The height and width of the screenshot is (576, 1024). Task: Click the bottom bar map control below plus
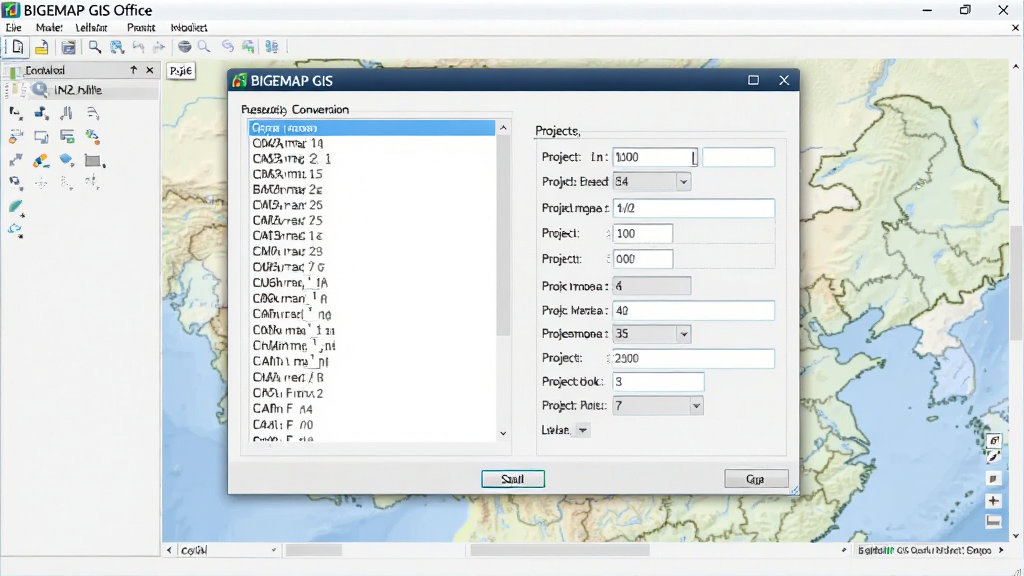[x=993, y=521]
